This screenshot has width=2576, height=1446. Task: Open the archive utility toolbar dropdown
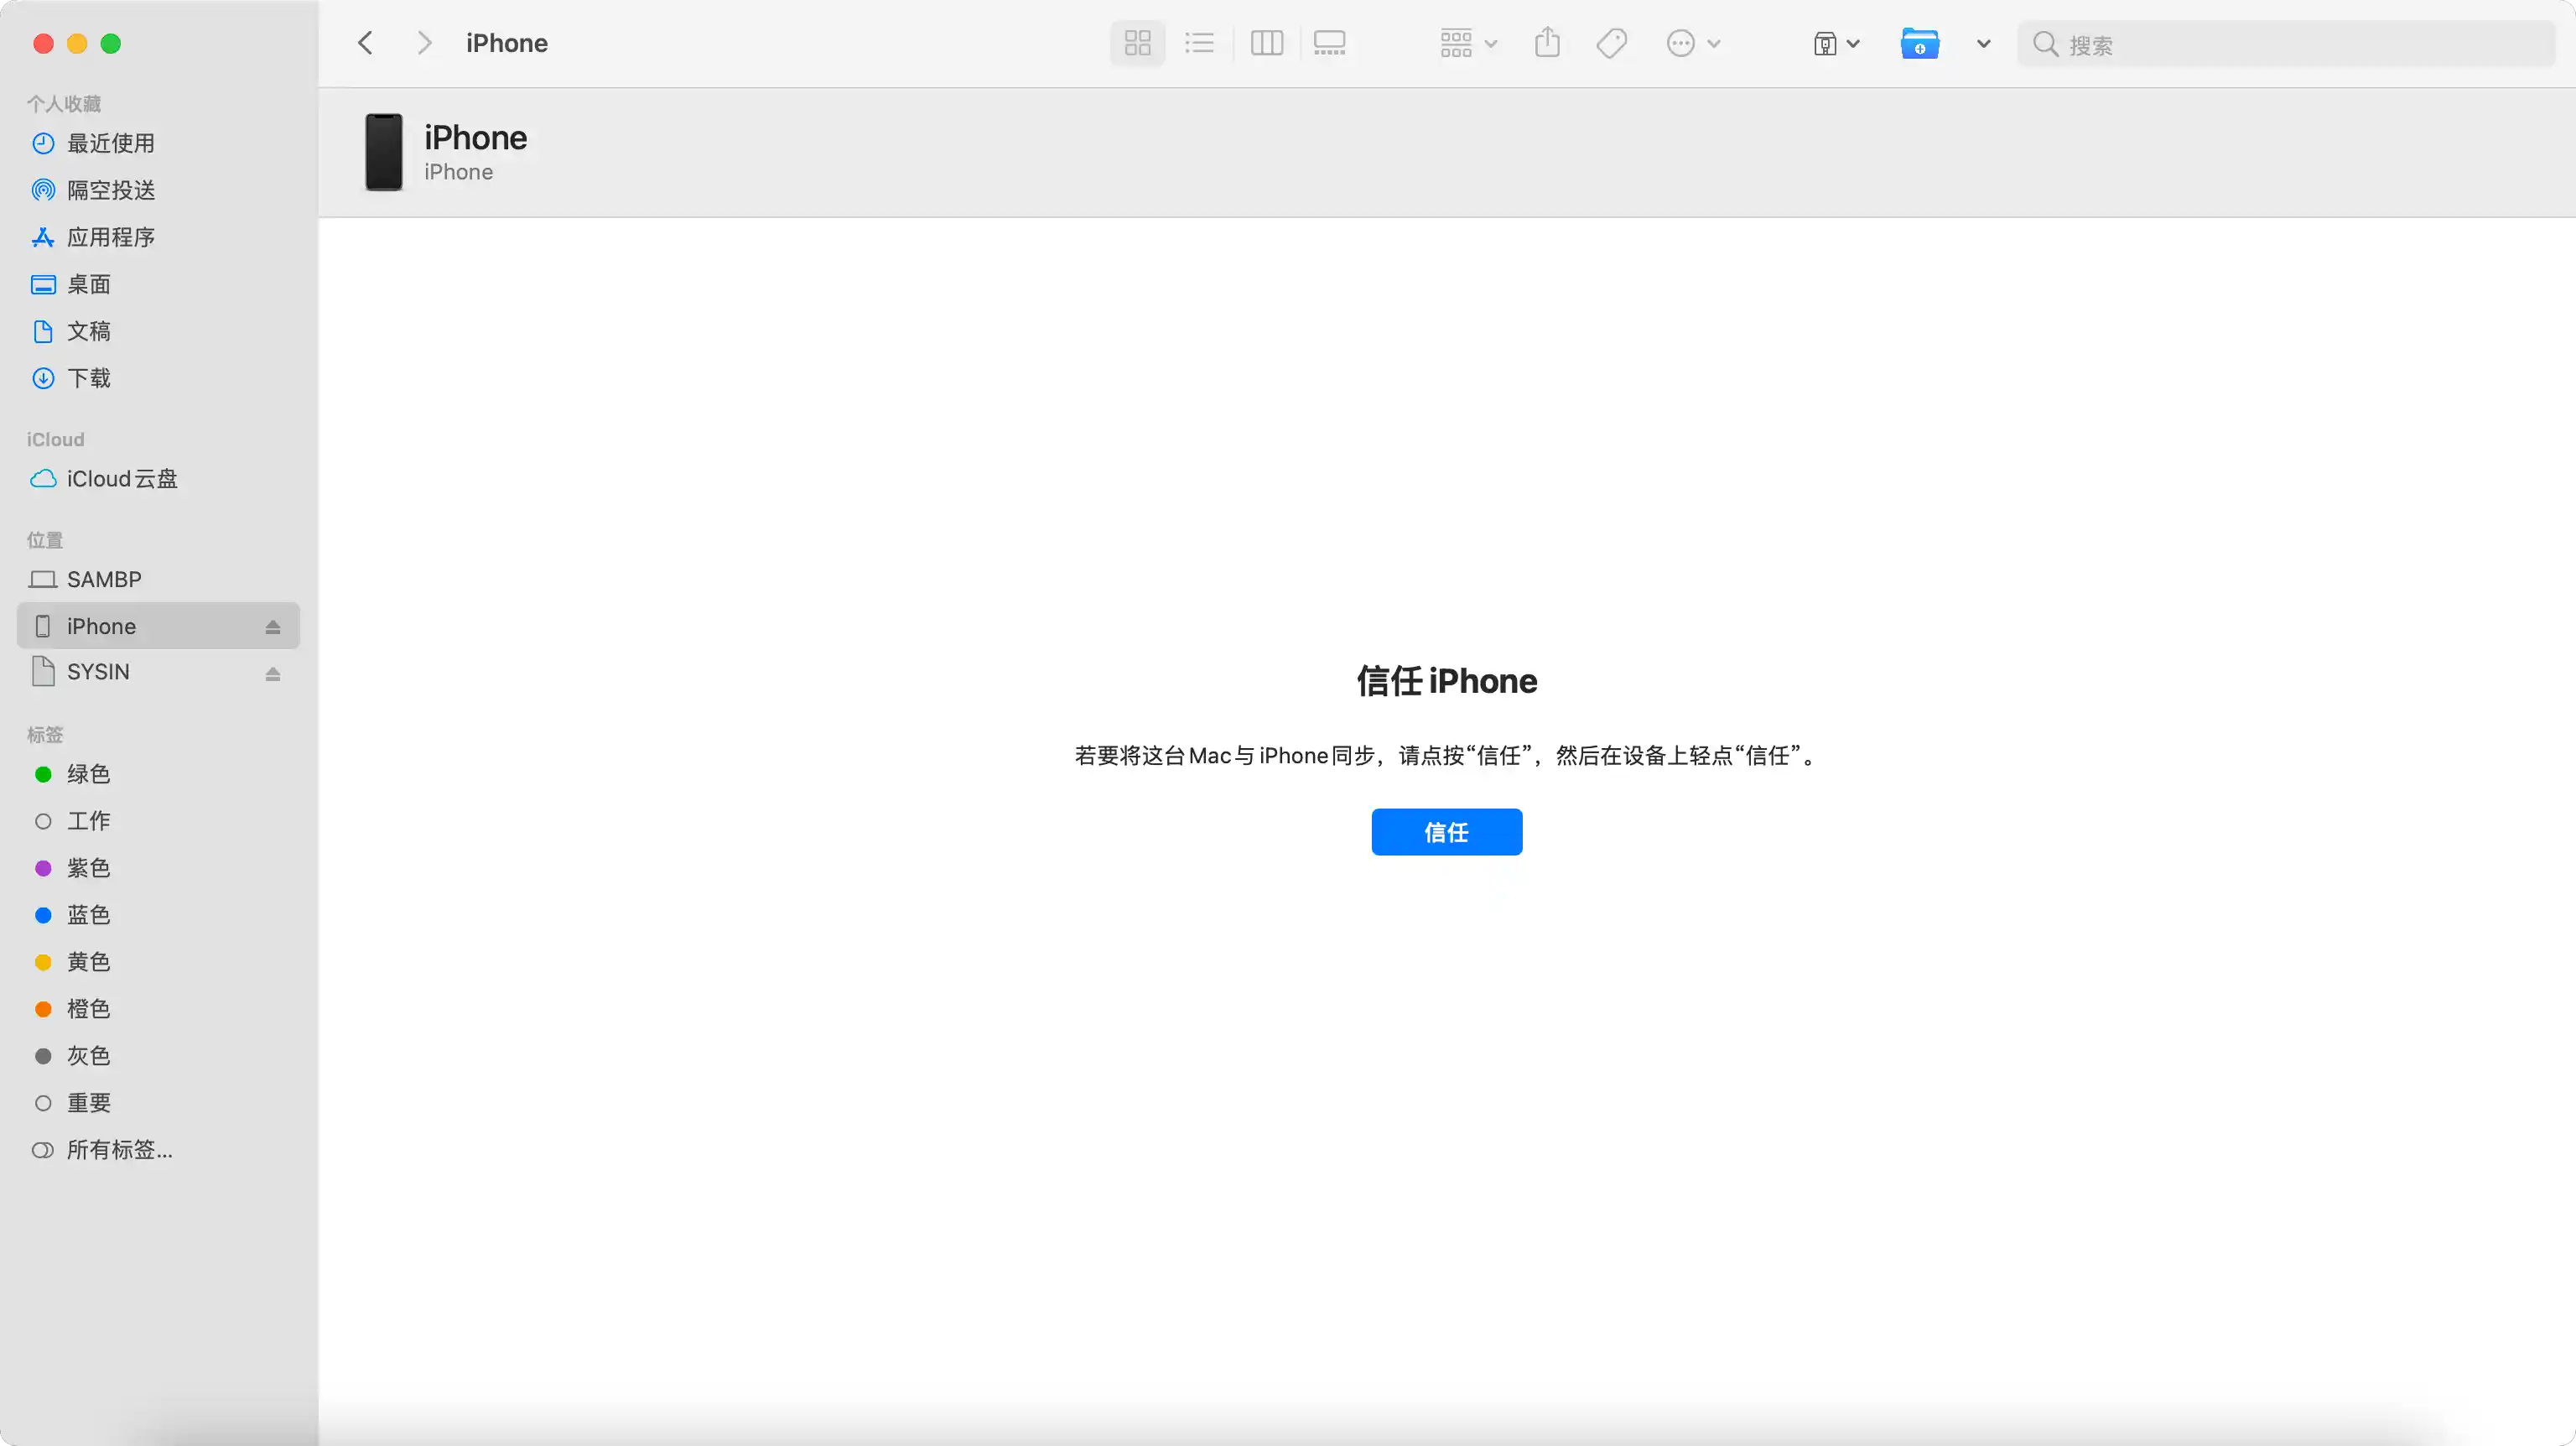click(1836, 43)
